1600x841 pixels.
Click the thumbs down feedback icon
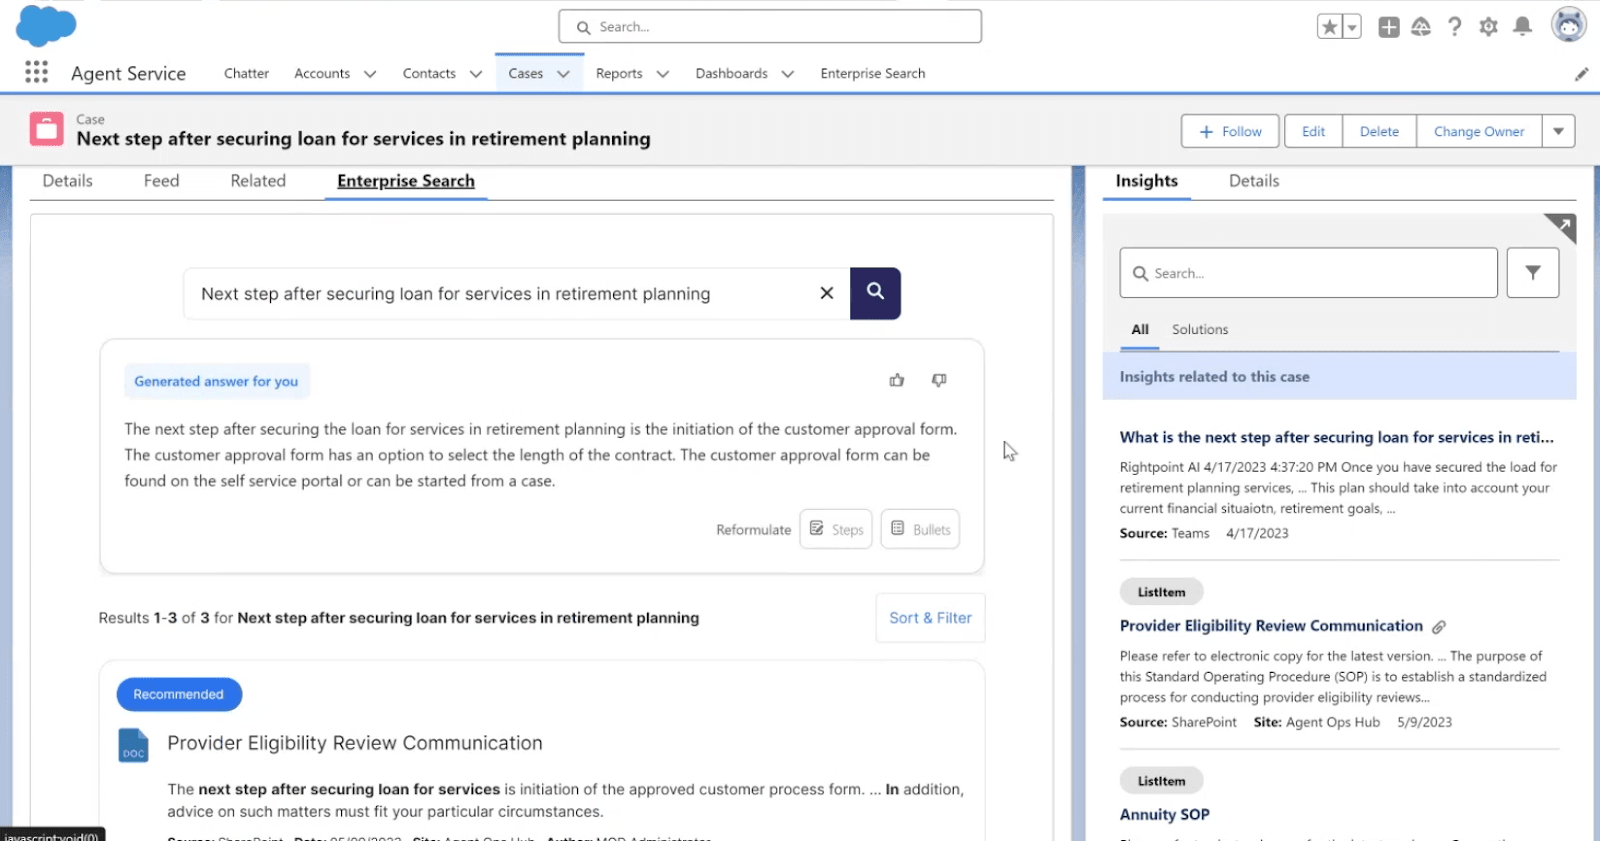pyautogui.click(x=939, y=380)
